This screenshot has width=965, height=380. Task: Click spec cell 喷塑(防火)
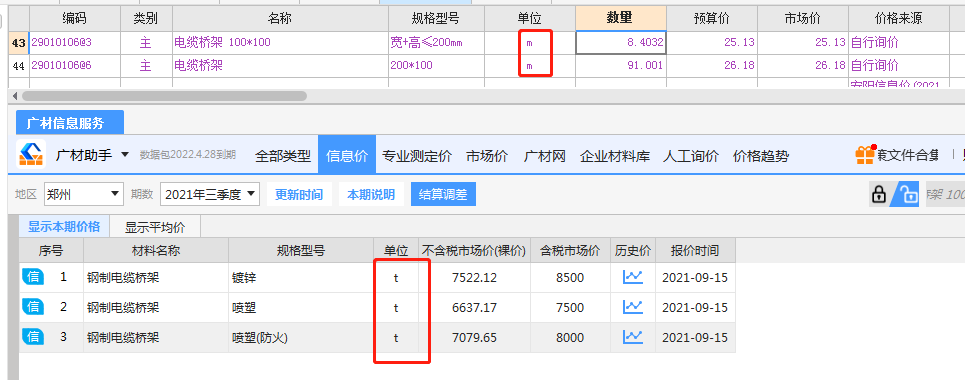pyautogui.click(x=301, y=338)
